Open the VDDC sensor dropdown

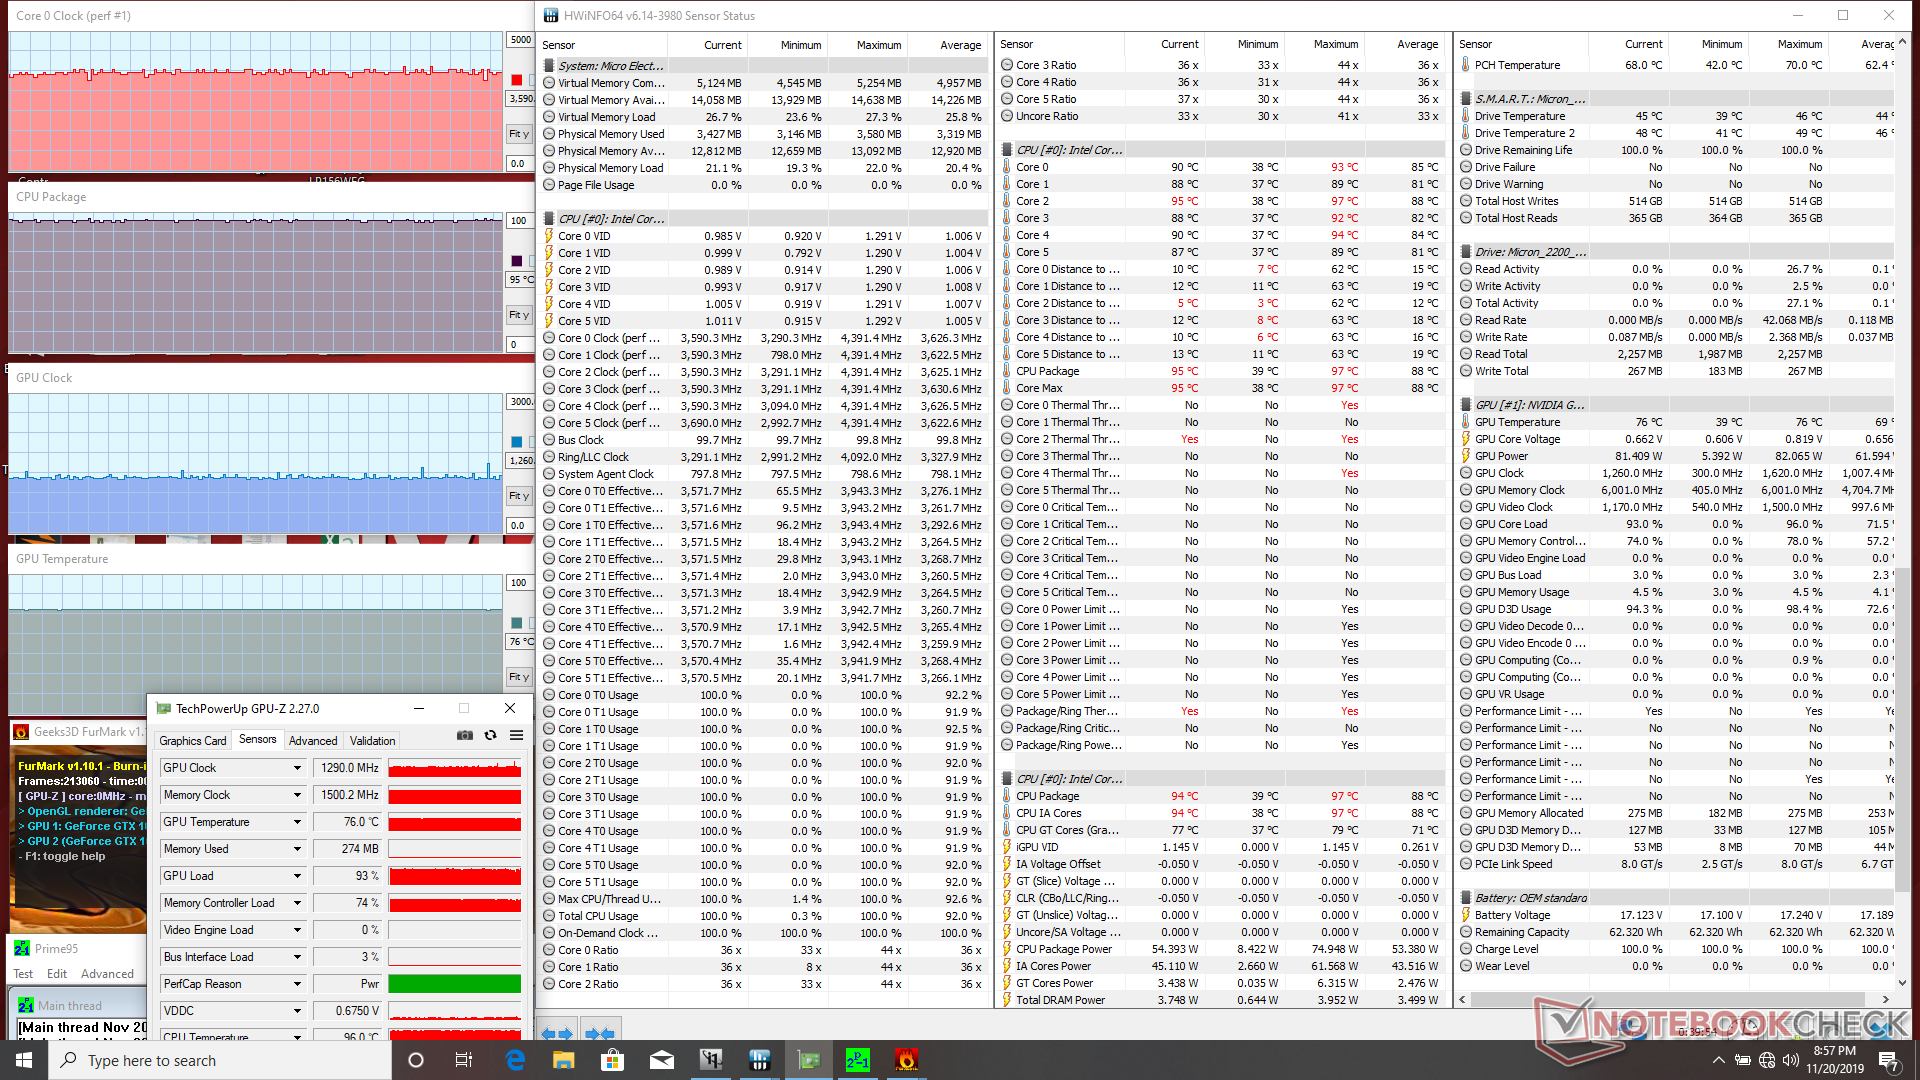[297, 1011]
